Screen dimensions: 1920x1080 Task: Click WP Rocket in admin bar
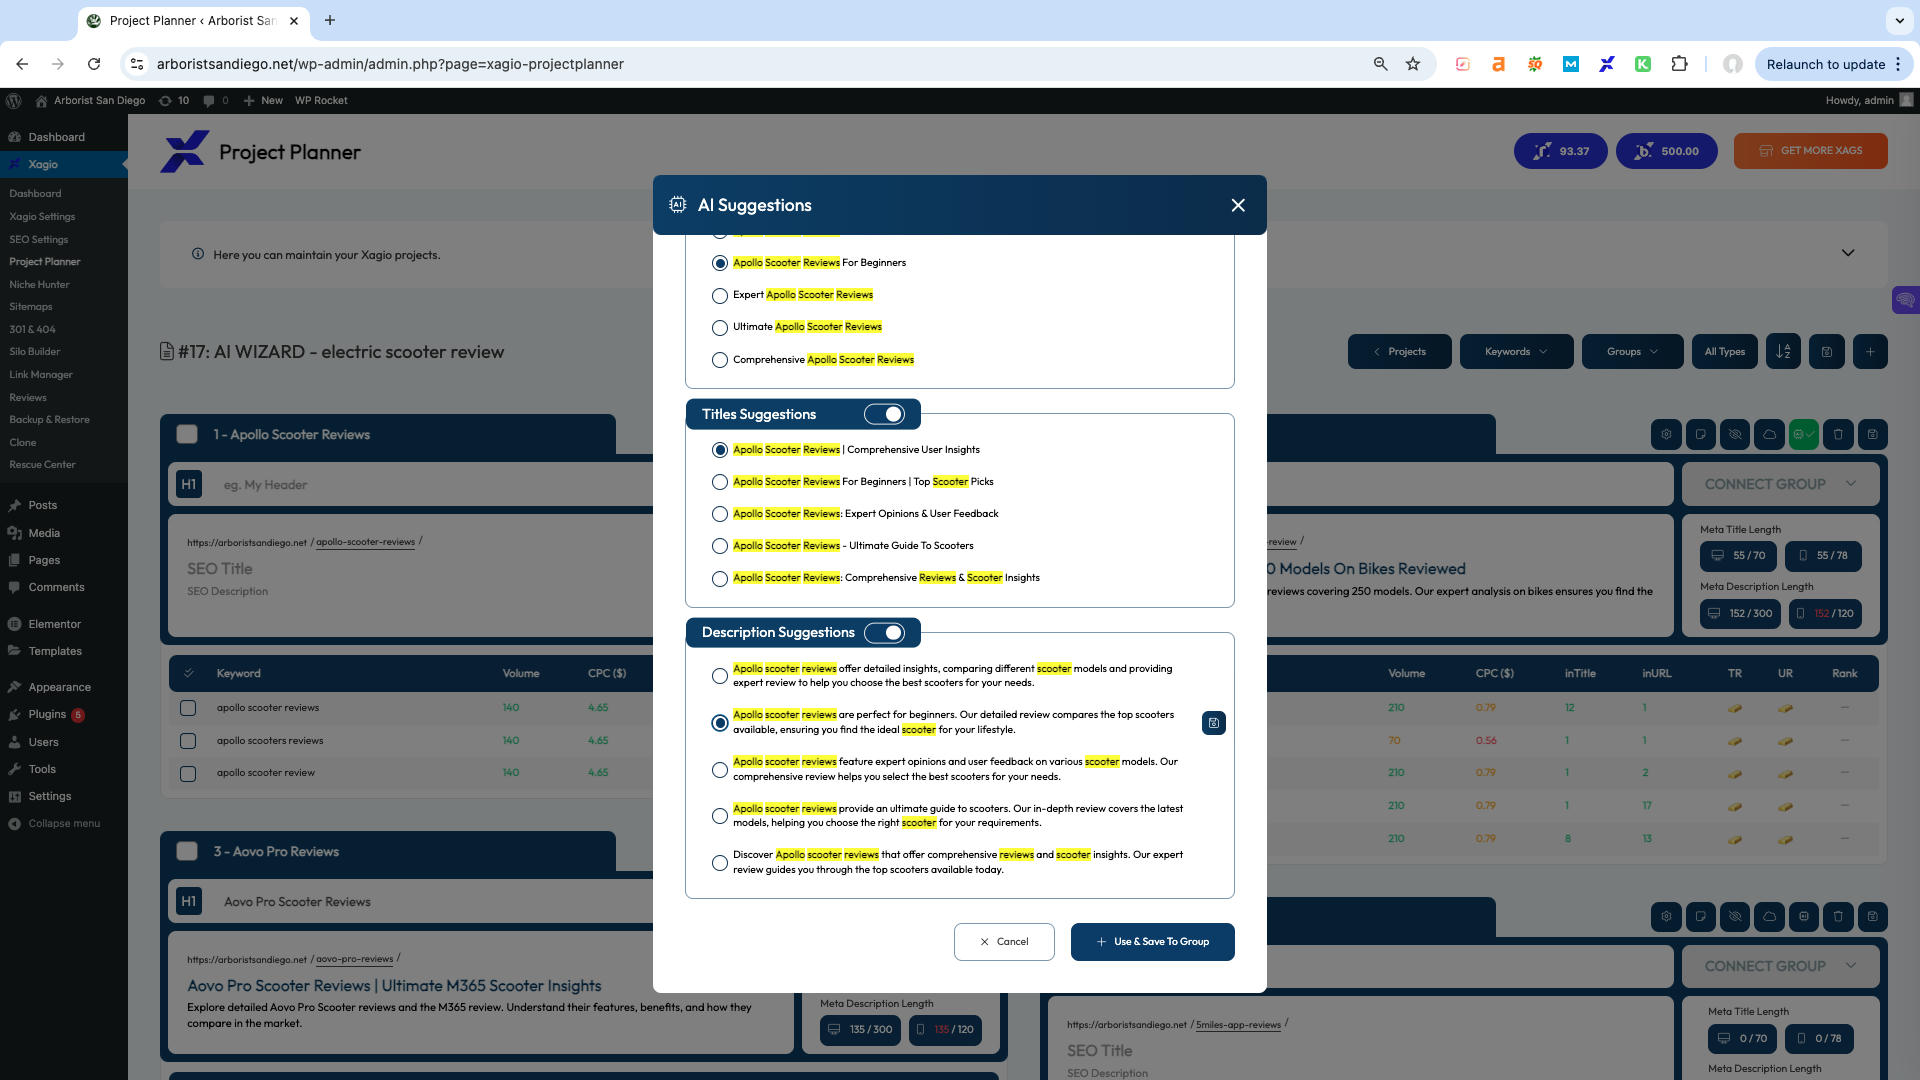[321, 100]
